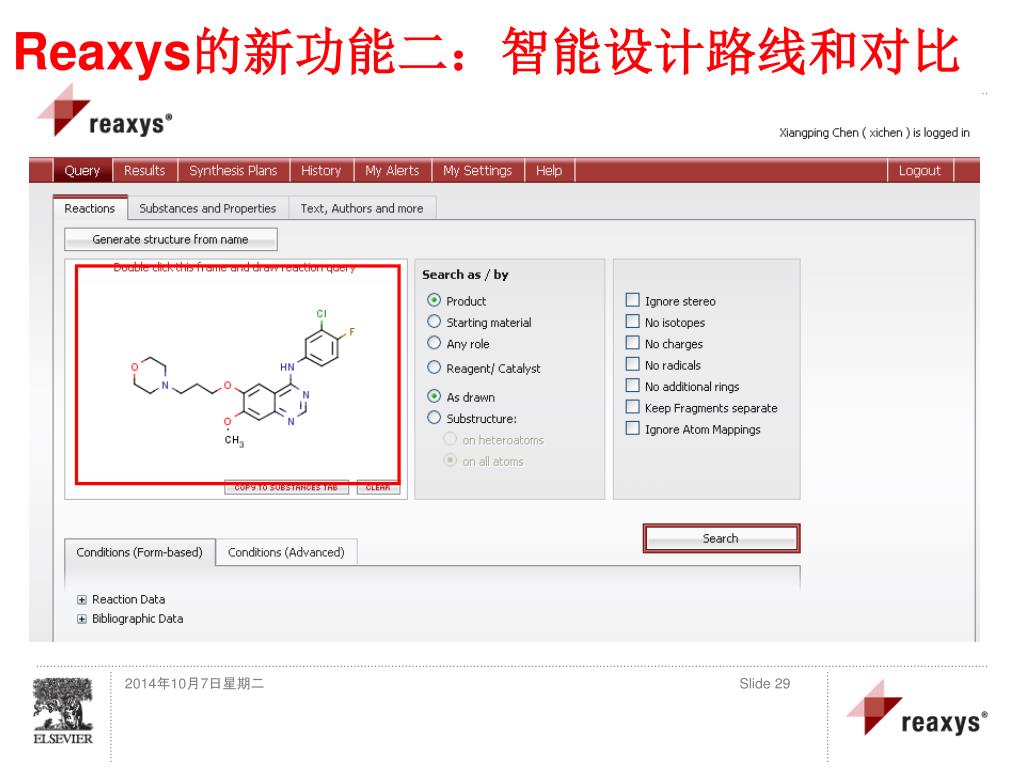Enable No isotopes checkbox
This screenshot has width=1024, height=768.
tap(632, 322)
